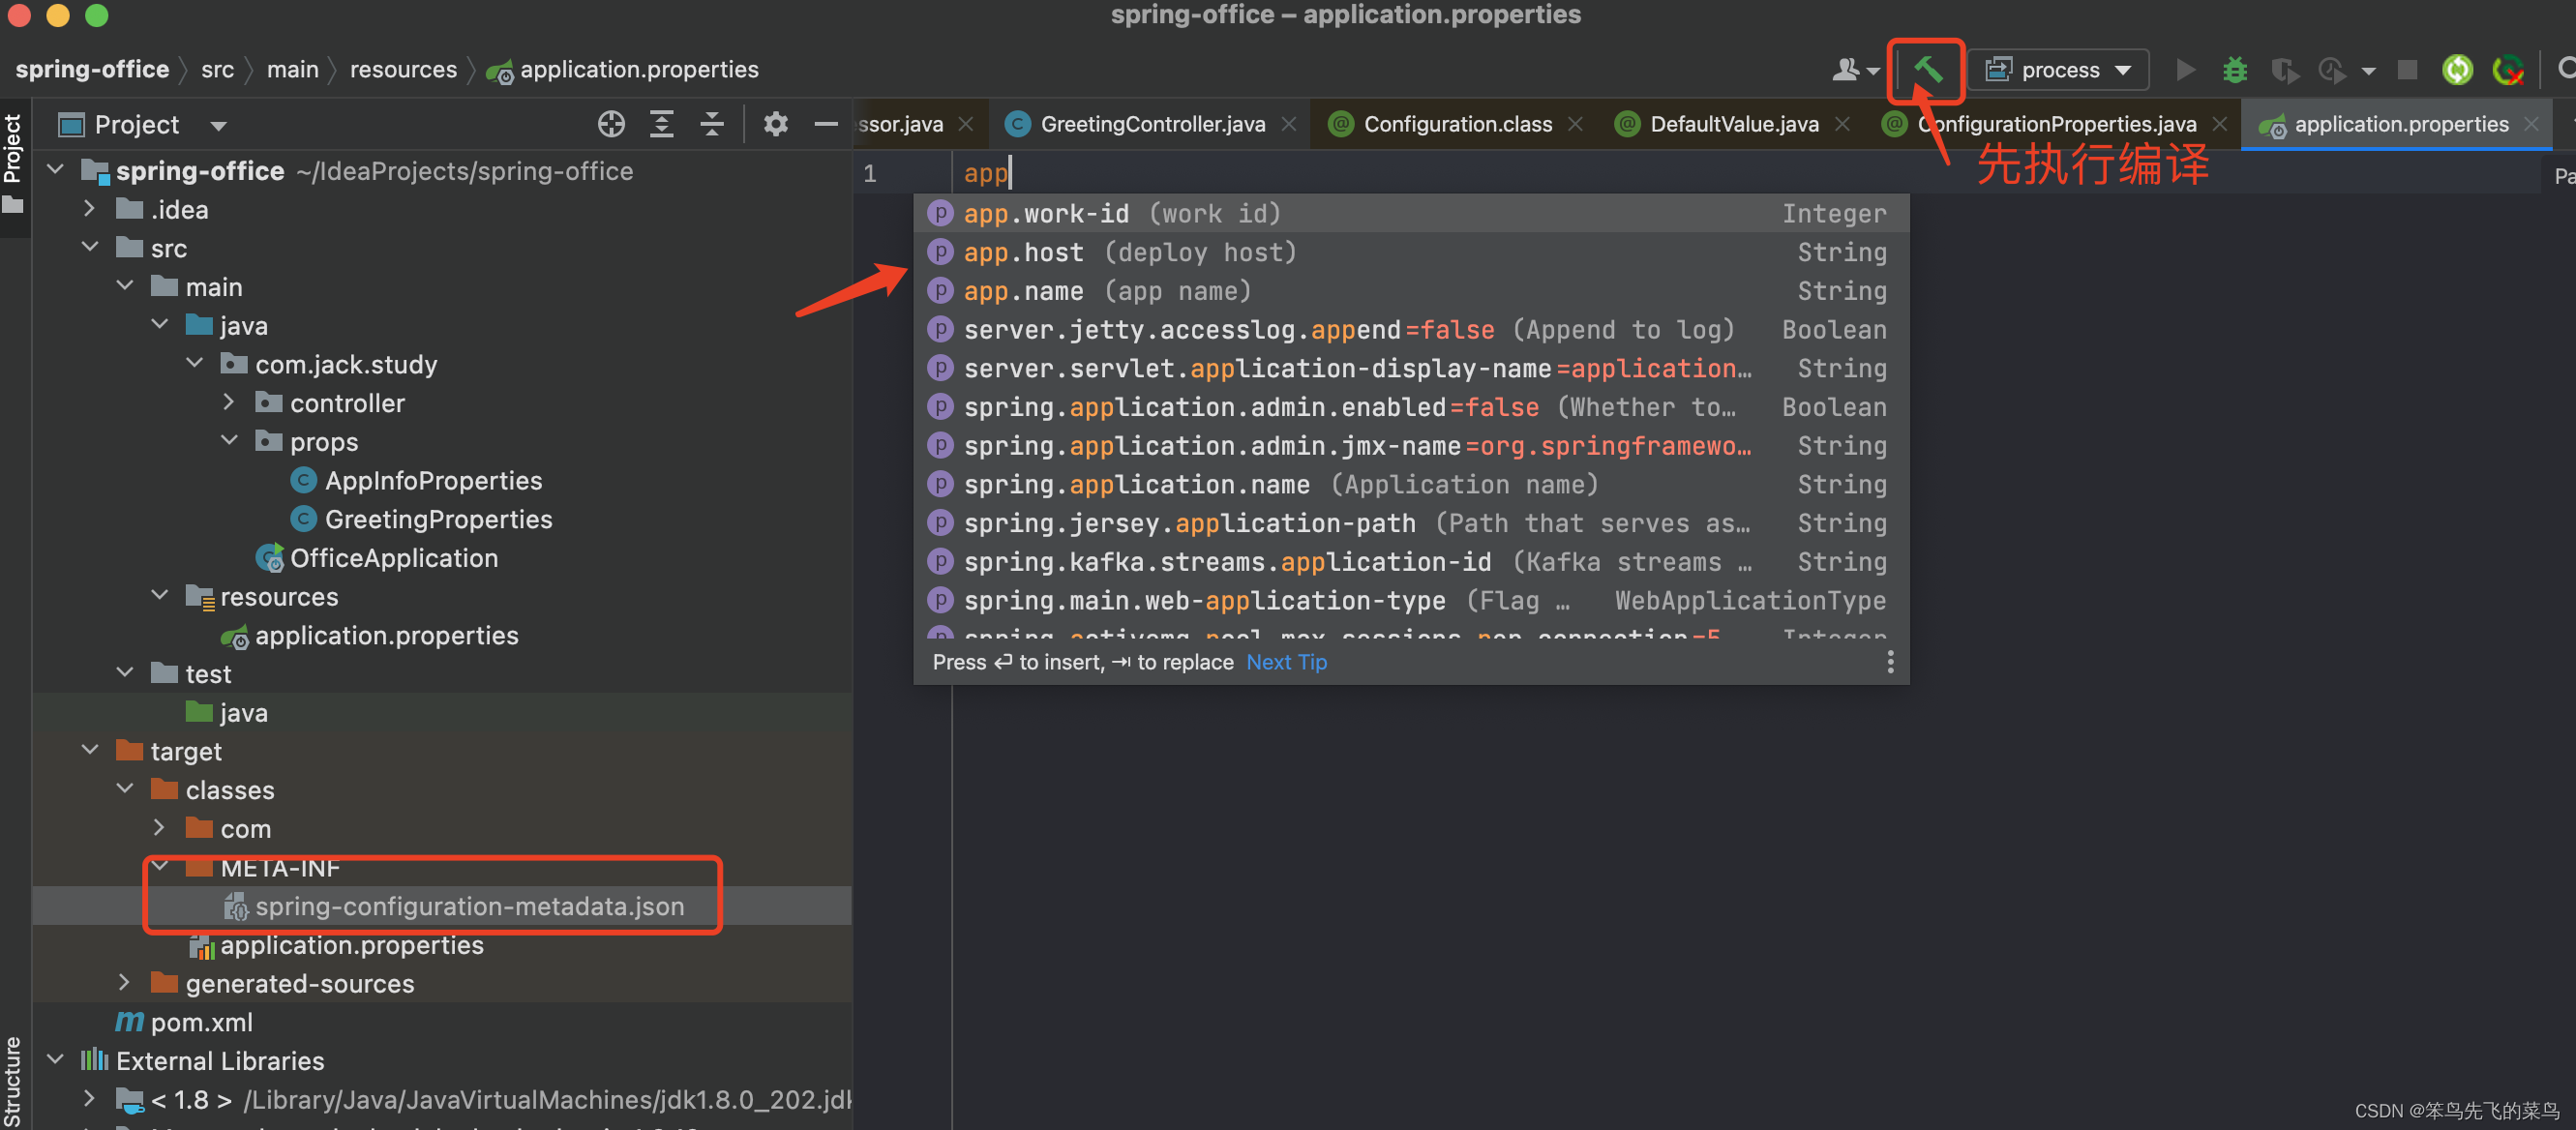This screenshot has width=2576, height=1130.
Task: Click the Next Tip link
Action: coord(1286,662)
